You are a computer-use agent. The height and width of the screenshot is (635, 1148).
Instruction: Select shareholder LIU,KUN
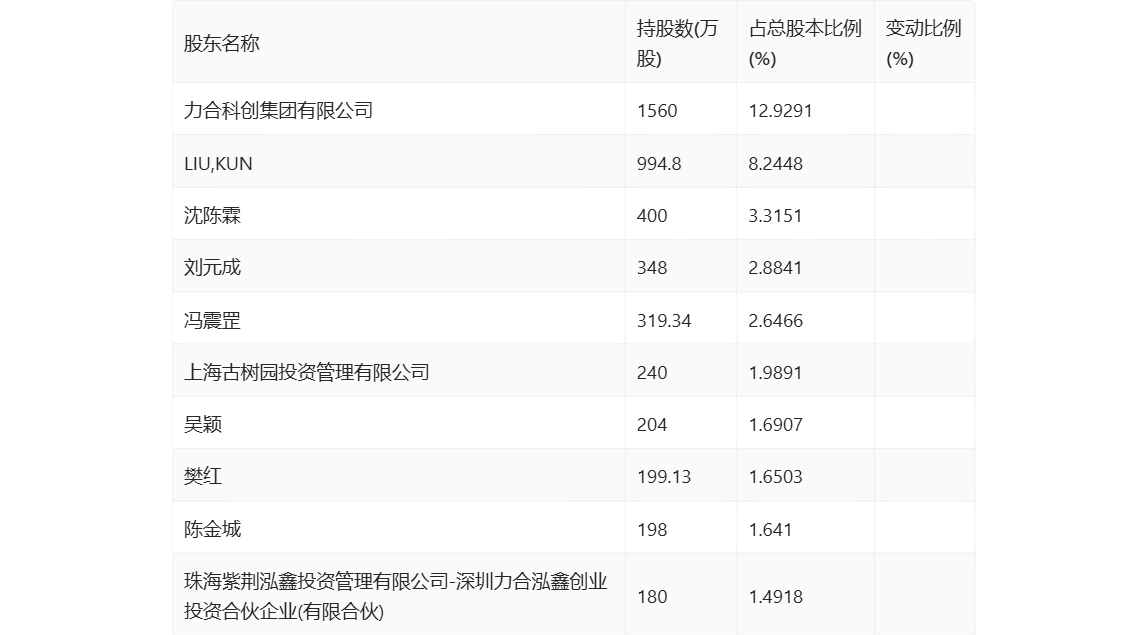tap(218, 163)
